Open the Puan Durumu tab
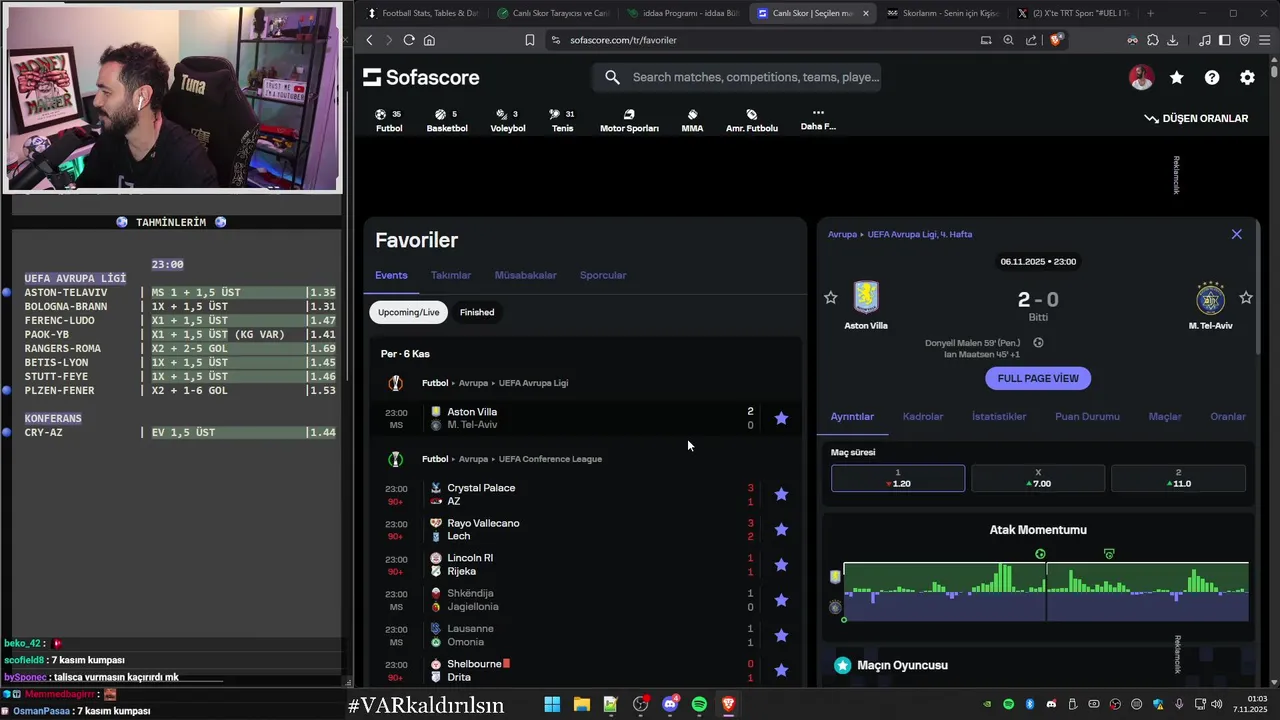Viewport: 1280px width, 720px height. coord(1087,416)
